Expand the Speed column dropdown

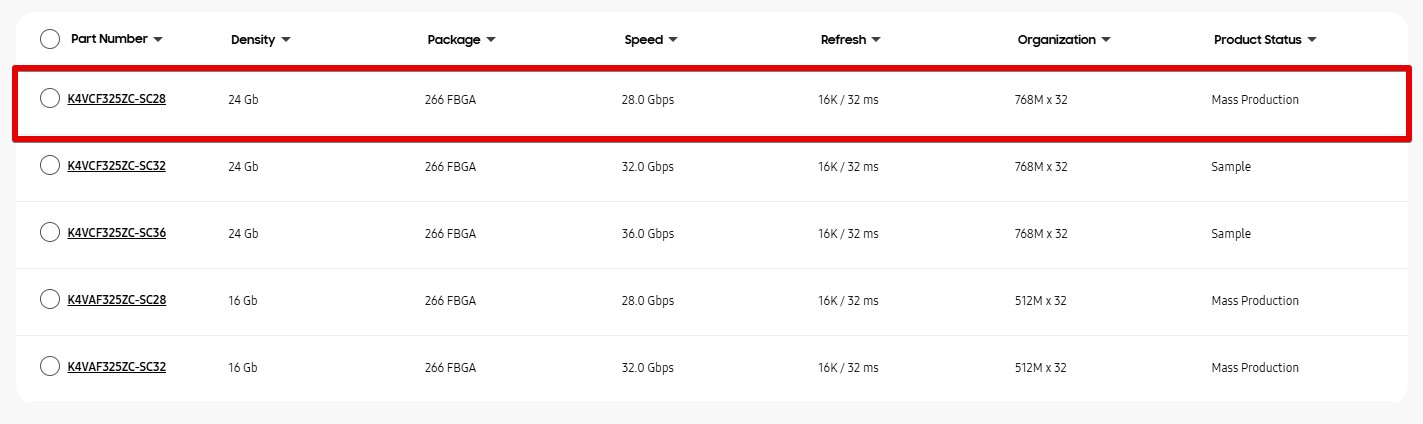[673, 41]
